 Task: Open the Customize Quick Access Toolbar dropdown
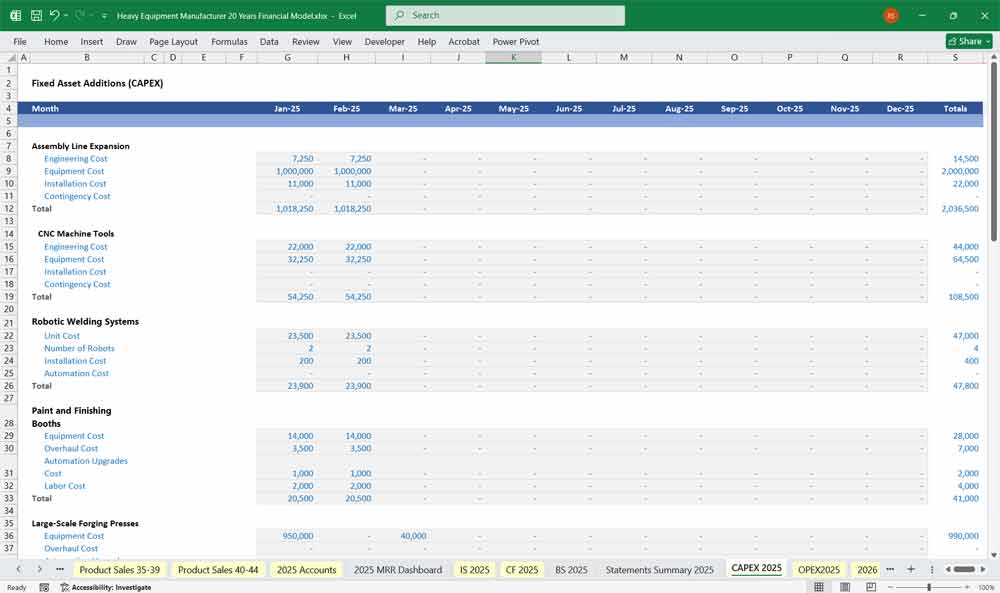click(x=104, y=15)
